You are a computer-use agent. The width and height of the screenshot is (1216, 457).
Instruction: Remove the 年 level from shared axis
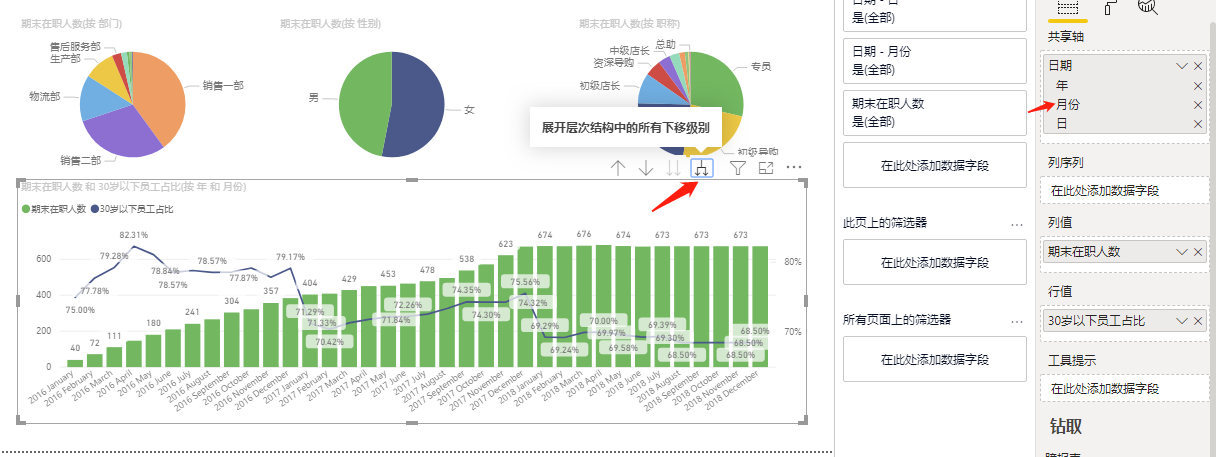click(x=1198, y=85)
